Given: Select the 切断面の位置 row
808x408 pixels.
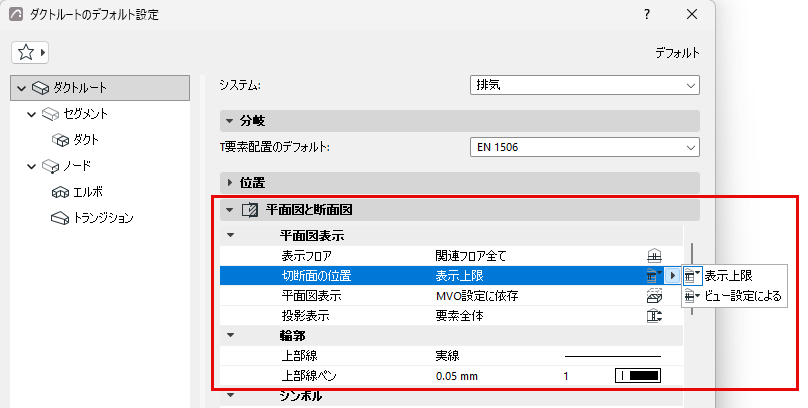Looking at the screenshot, I should (x=451, y=276).
